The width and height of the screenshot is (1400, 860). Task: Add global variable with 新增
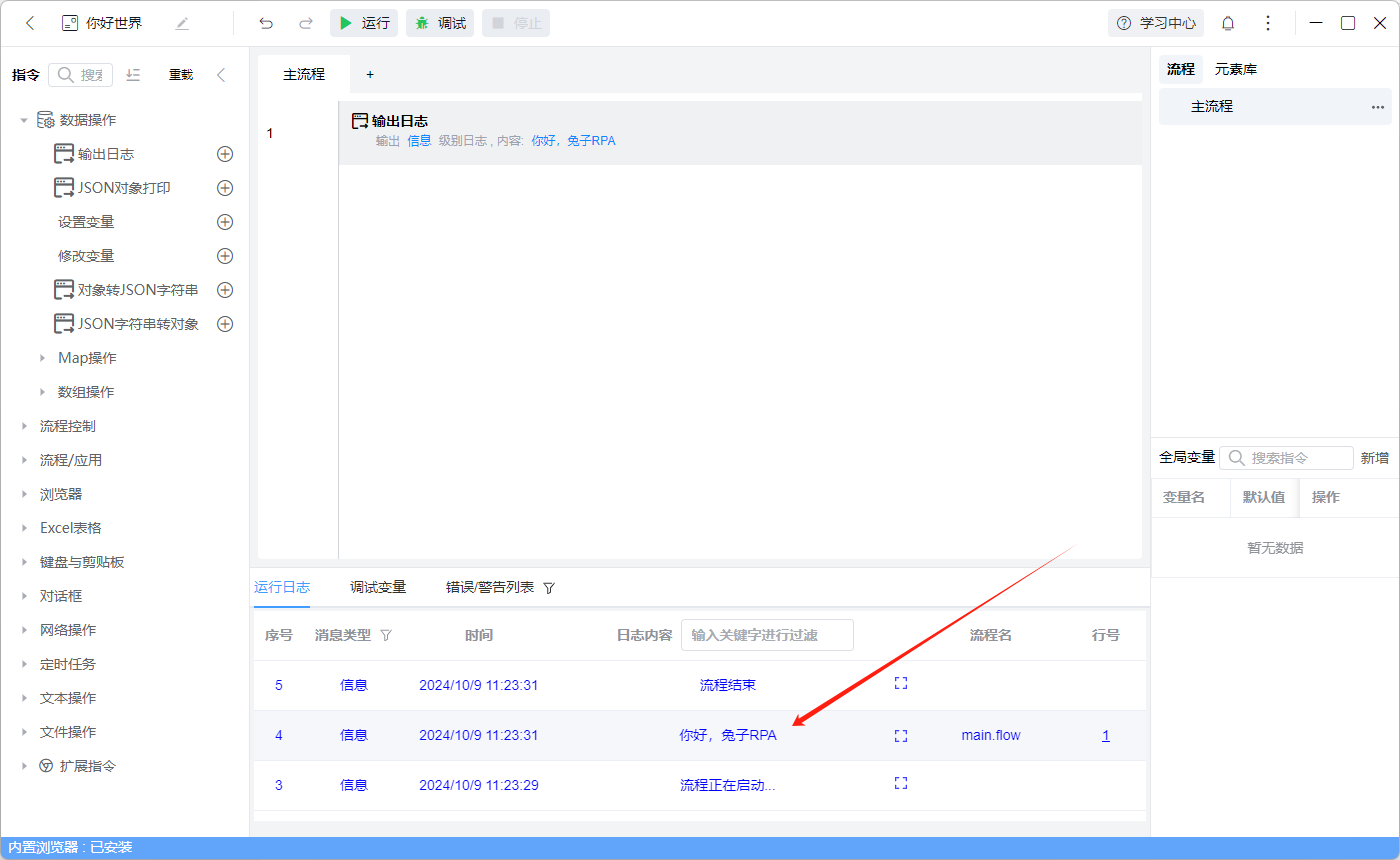tap(1375, 458)
